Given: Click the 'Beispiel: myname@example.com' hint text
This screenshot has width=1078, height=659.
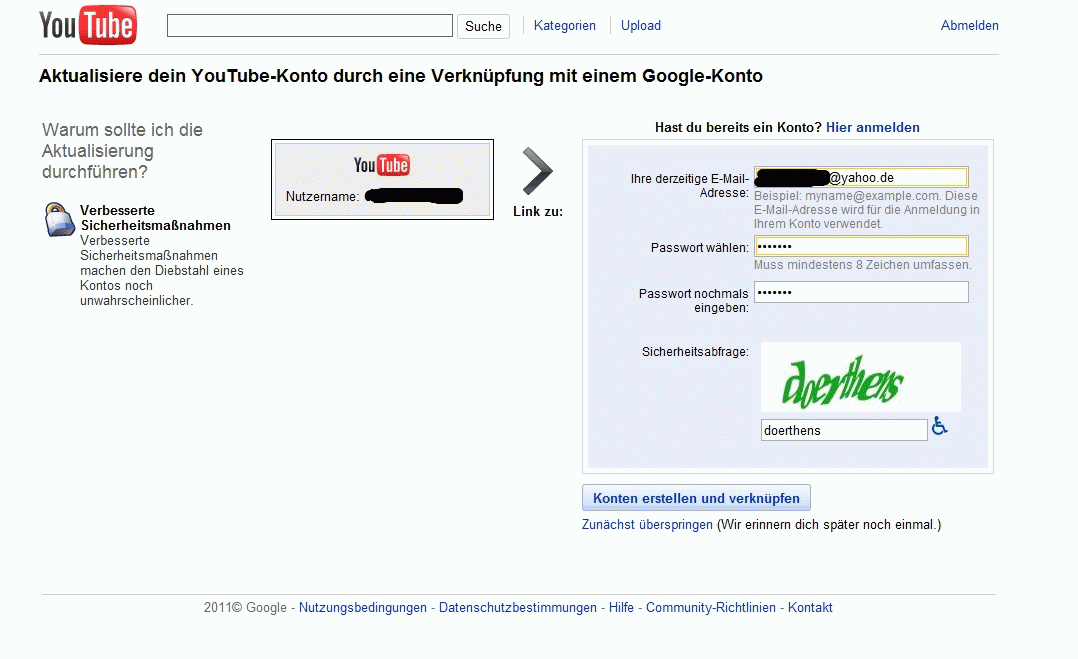Looking at the screenshot, I should [867, 210].
